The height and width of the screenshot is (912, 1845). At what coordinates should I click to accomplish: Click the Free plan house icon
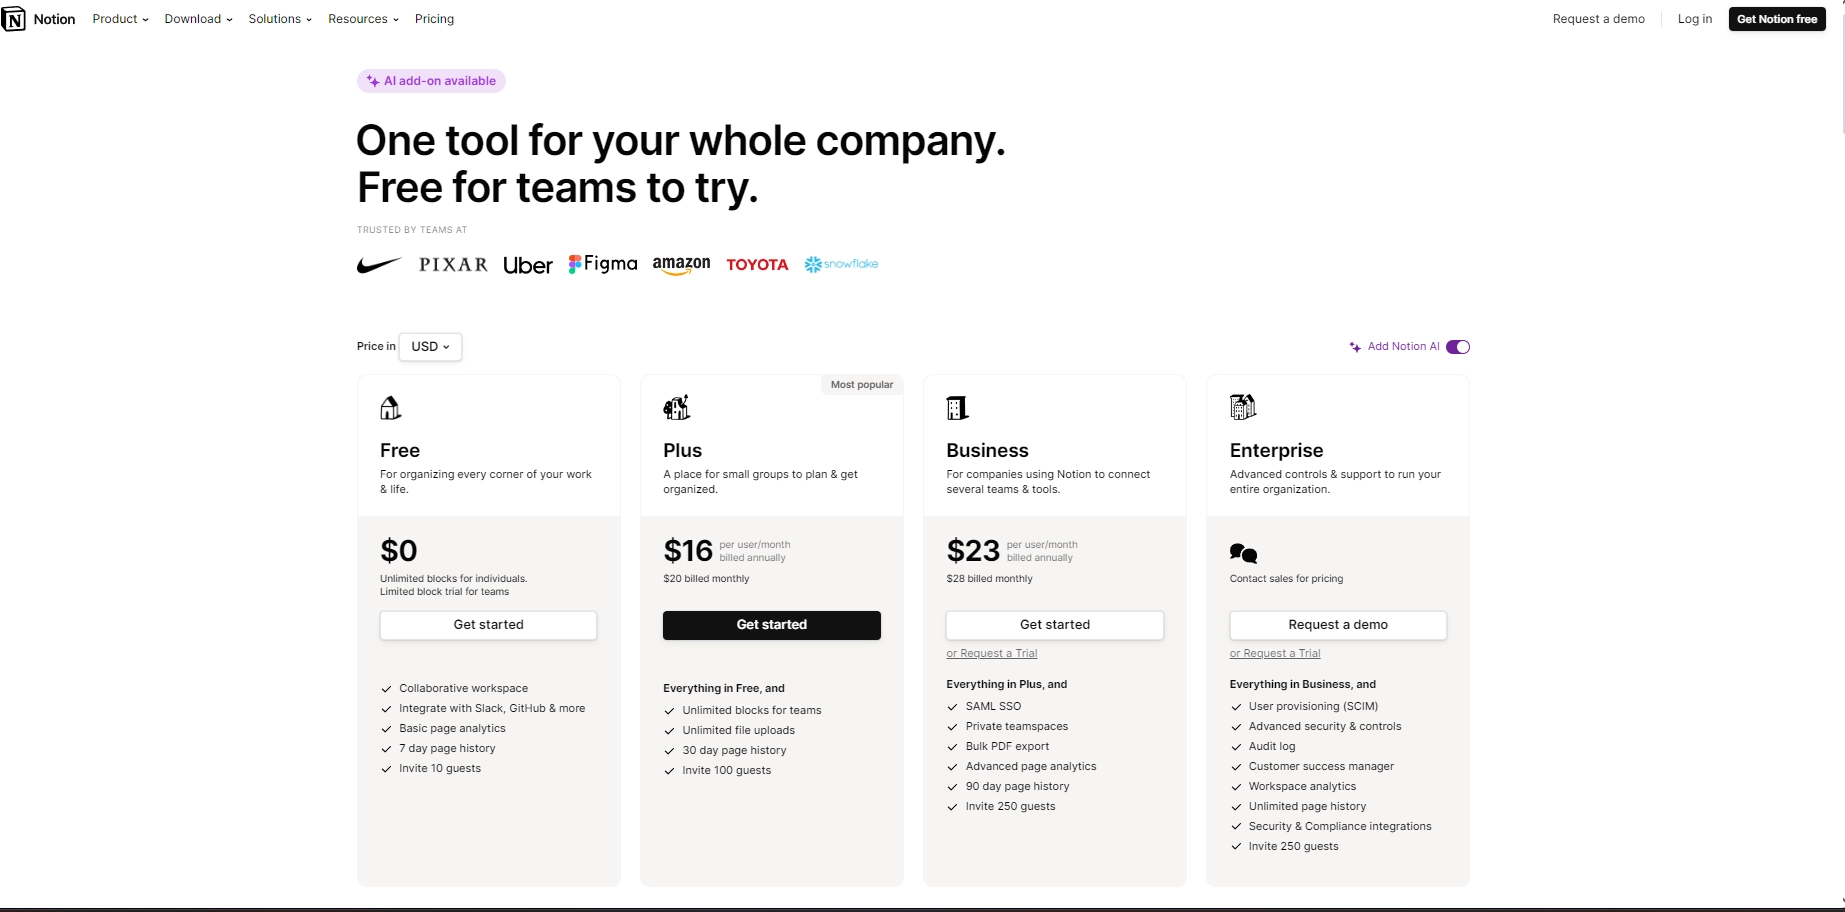tap(390, 408)
